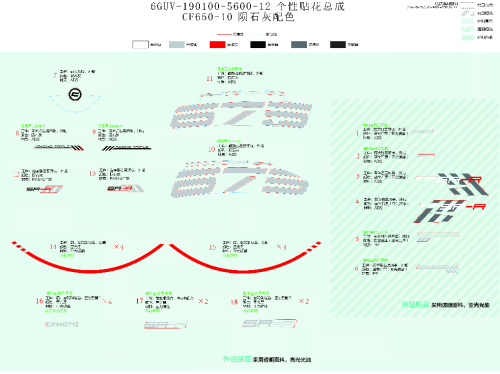The width and height of the screenshot is (500, 374).
Task: Click the right red arc stripe decal
Action: (x=245, y=257)
